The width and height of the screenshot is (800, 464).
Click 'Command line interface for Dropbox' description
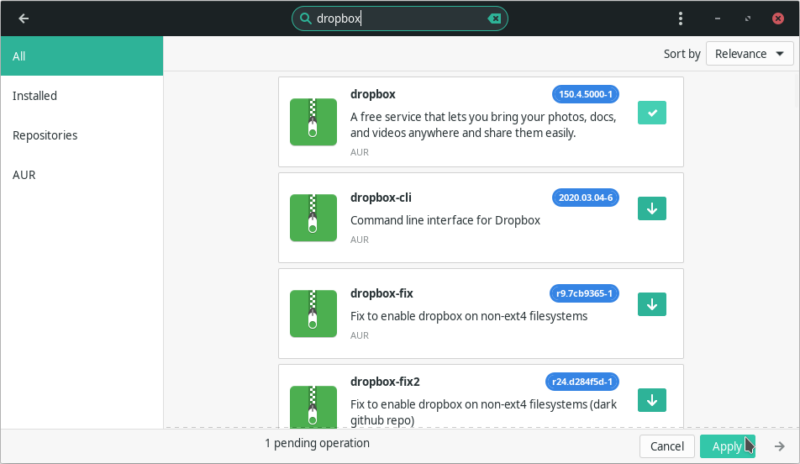(x=445, y=221)
